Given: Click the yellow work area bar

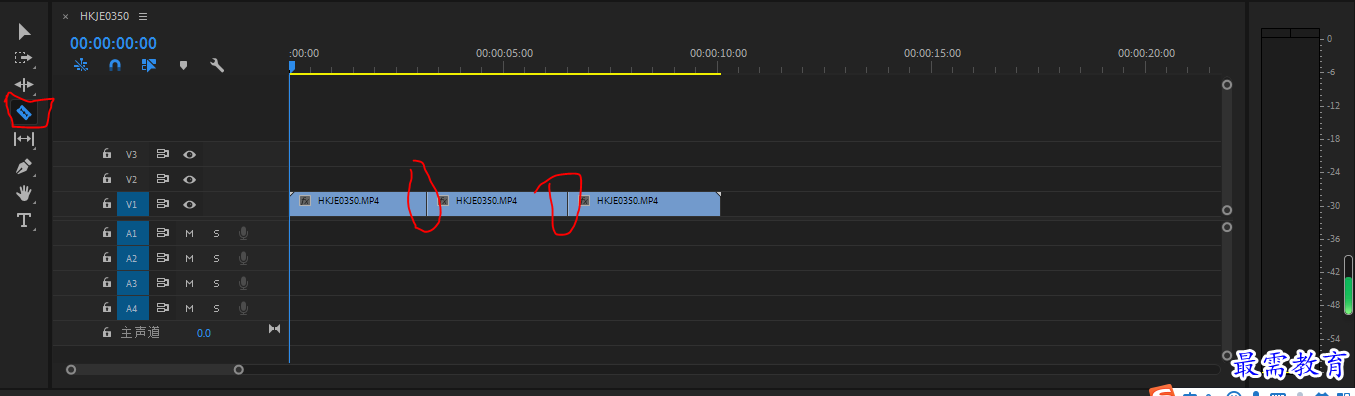Looking at the screenshot, I should [505, 74].
